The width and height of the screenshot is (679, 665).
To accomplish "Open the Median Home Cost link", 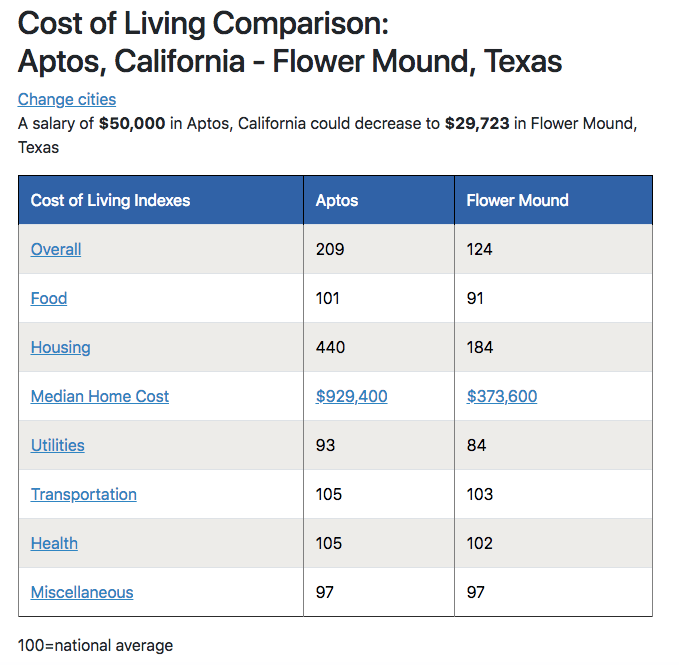I will pos(100,396).
